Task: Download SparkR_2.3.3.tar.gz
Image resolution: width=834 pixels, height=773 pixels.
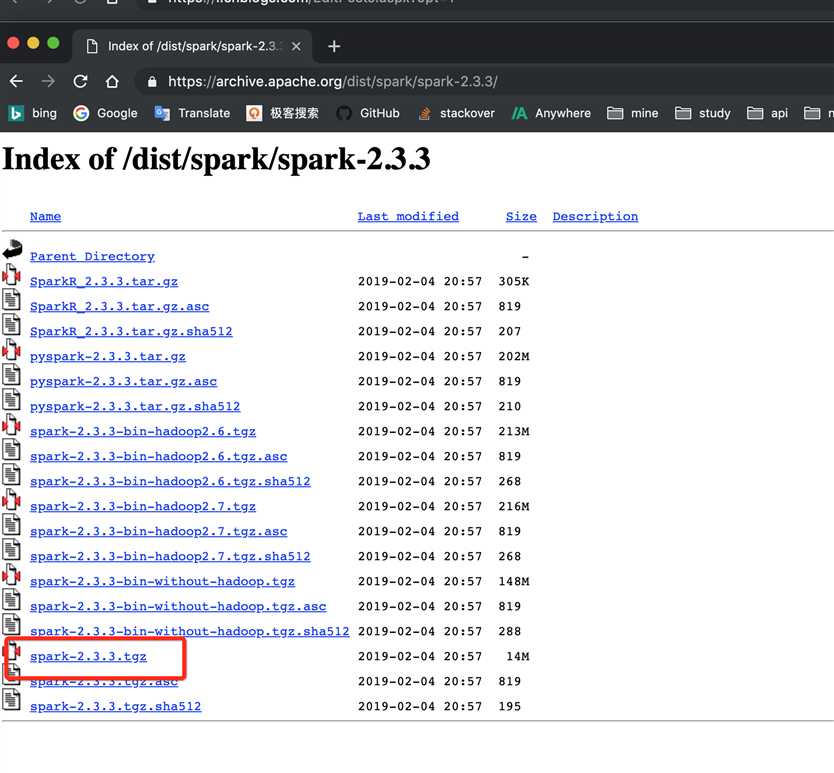Action: 104,281
